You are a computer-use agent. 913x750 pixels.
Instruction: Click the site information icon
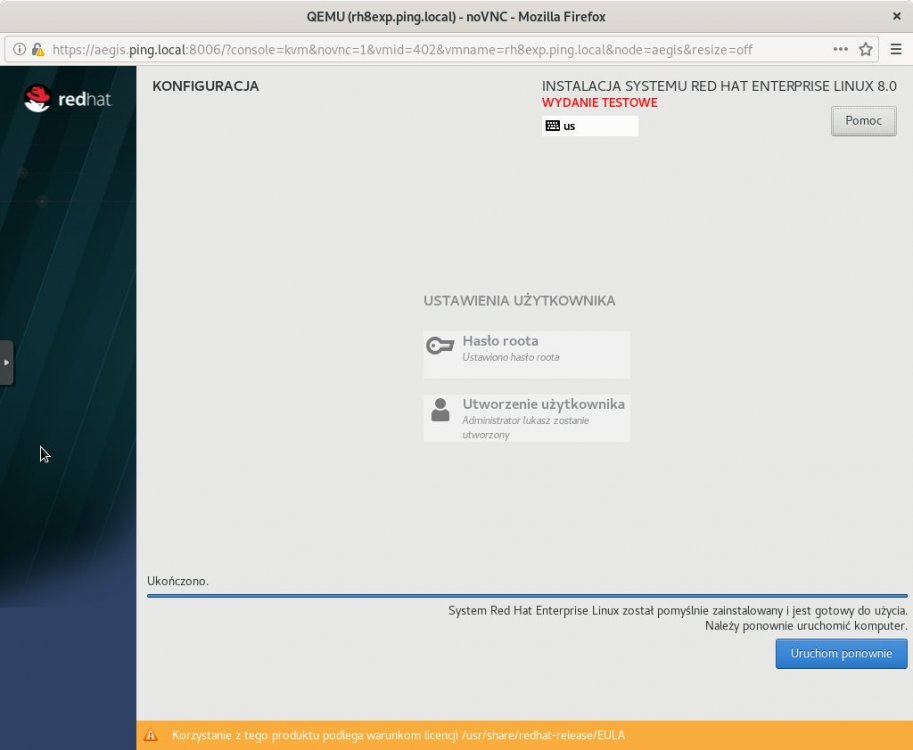pos(19,49)
